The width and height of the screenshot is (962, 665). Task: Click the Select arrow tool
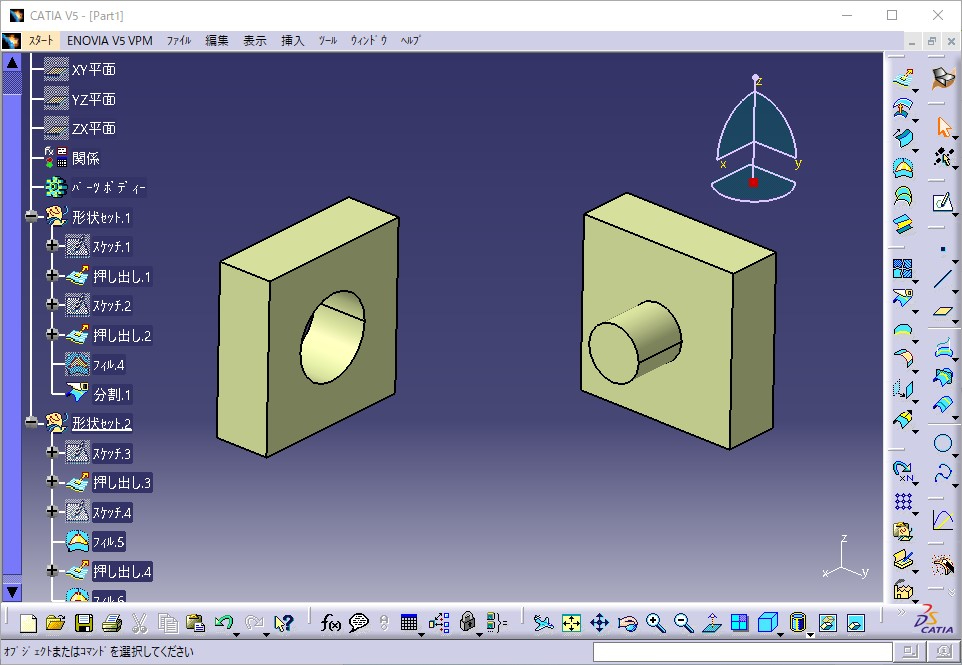943,127
